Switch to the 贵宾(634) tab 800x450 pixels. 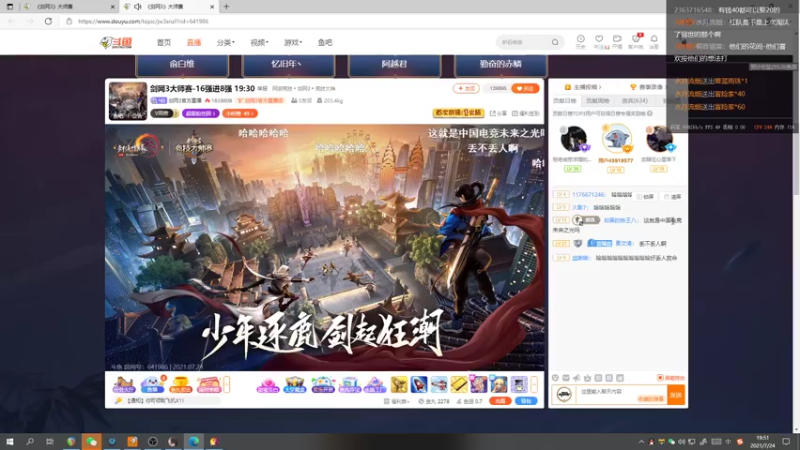[x=634, y=101]
